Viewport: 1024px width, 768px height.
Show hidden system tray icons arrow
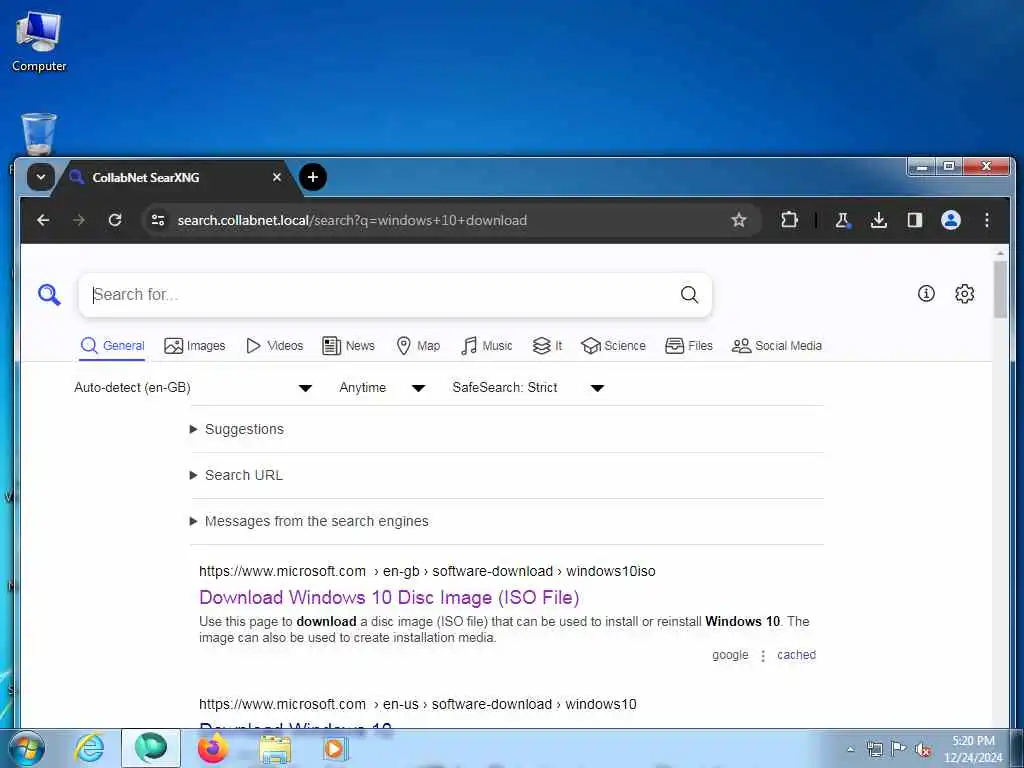[x=850, y=749]
